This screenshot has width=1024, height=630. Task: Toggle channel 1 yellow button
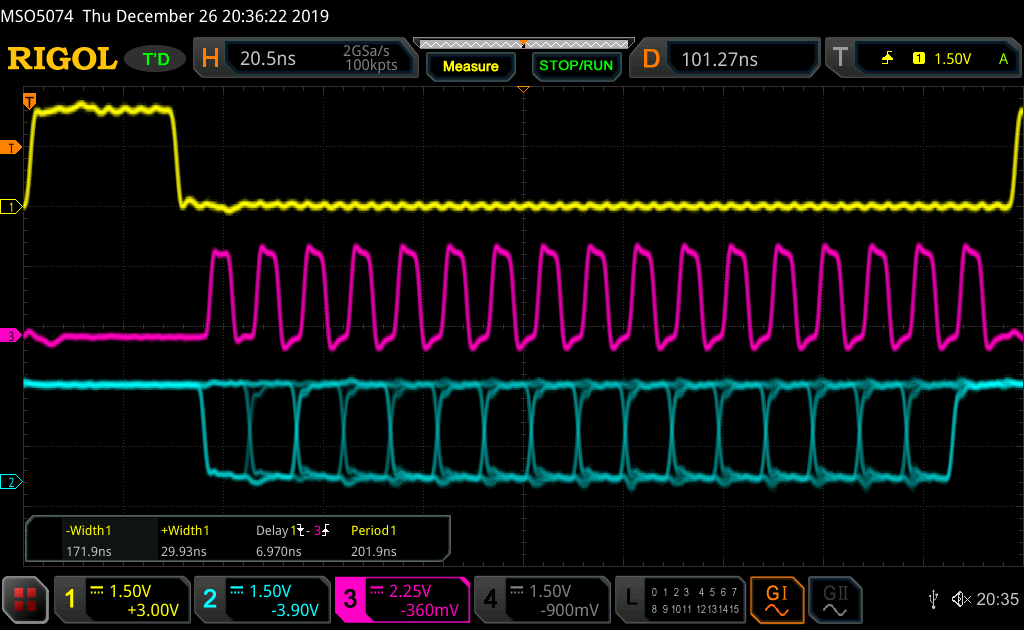pyautogui.click(x=121, y=599)
